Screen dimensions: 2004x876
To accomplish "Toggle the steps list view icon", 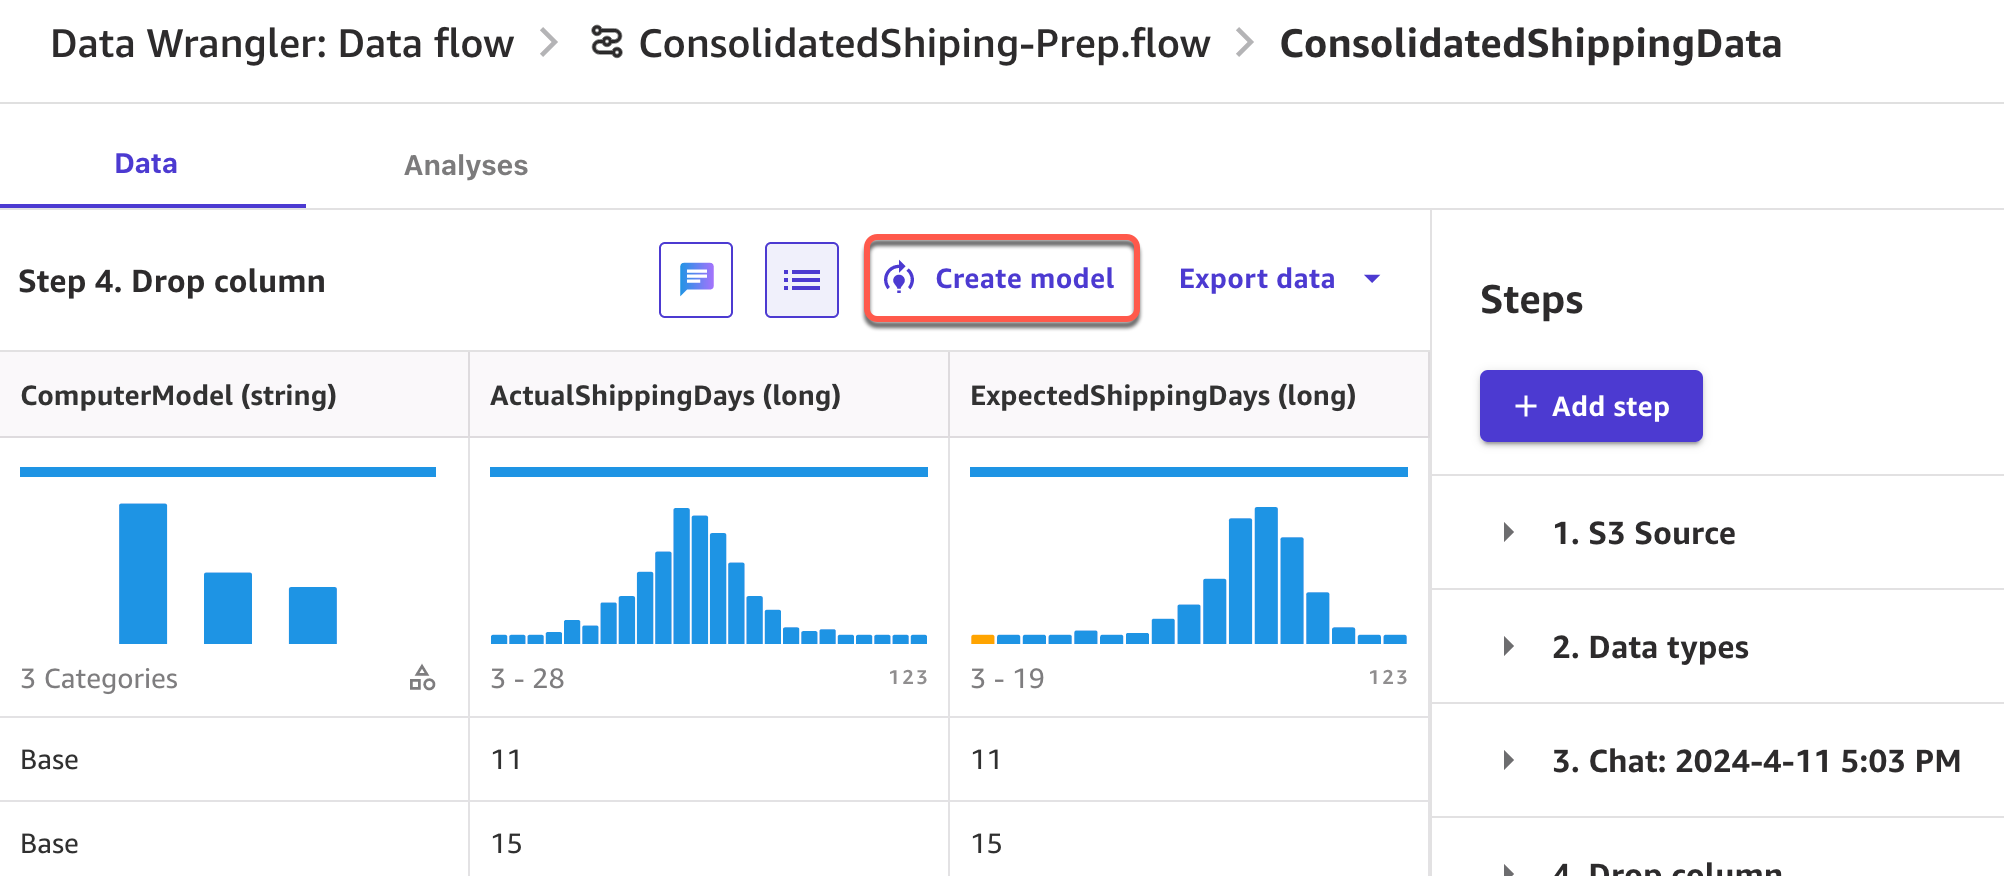I will pos(801,280).
